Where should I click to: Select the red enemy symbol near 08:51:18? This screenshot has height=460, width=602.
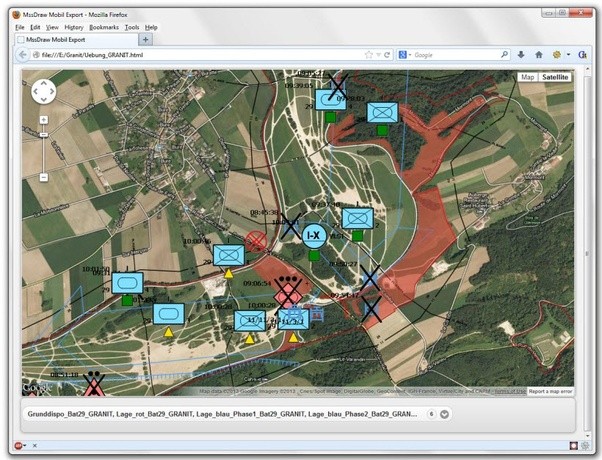(93, 385)
